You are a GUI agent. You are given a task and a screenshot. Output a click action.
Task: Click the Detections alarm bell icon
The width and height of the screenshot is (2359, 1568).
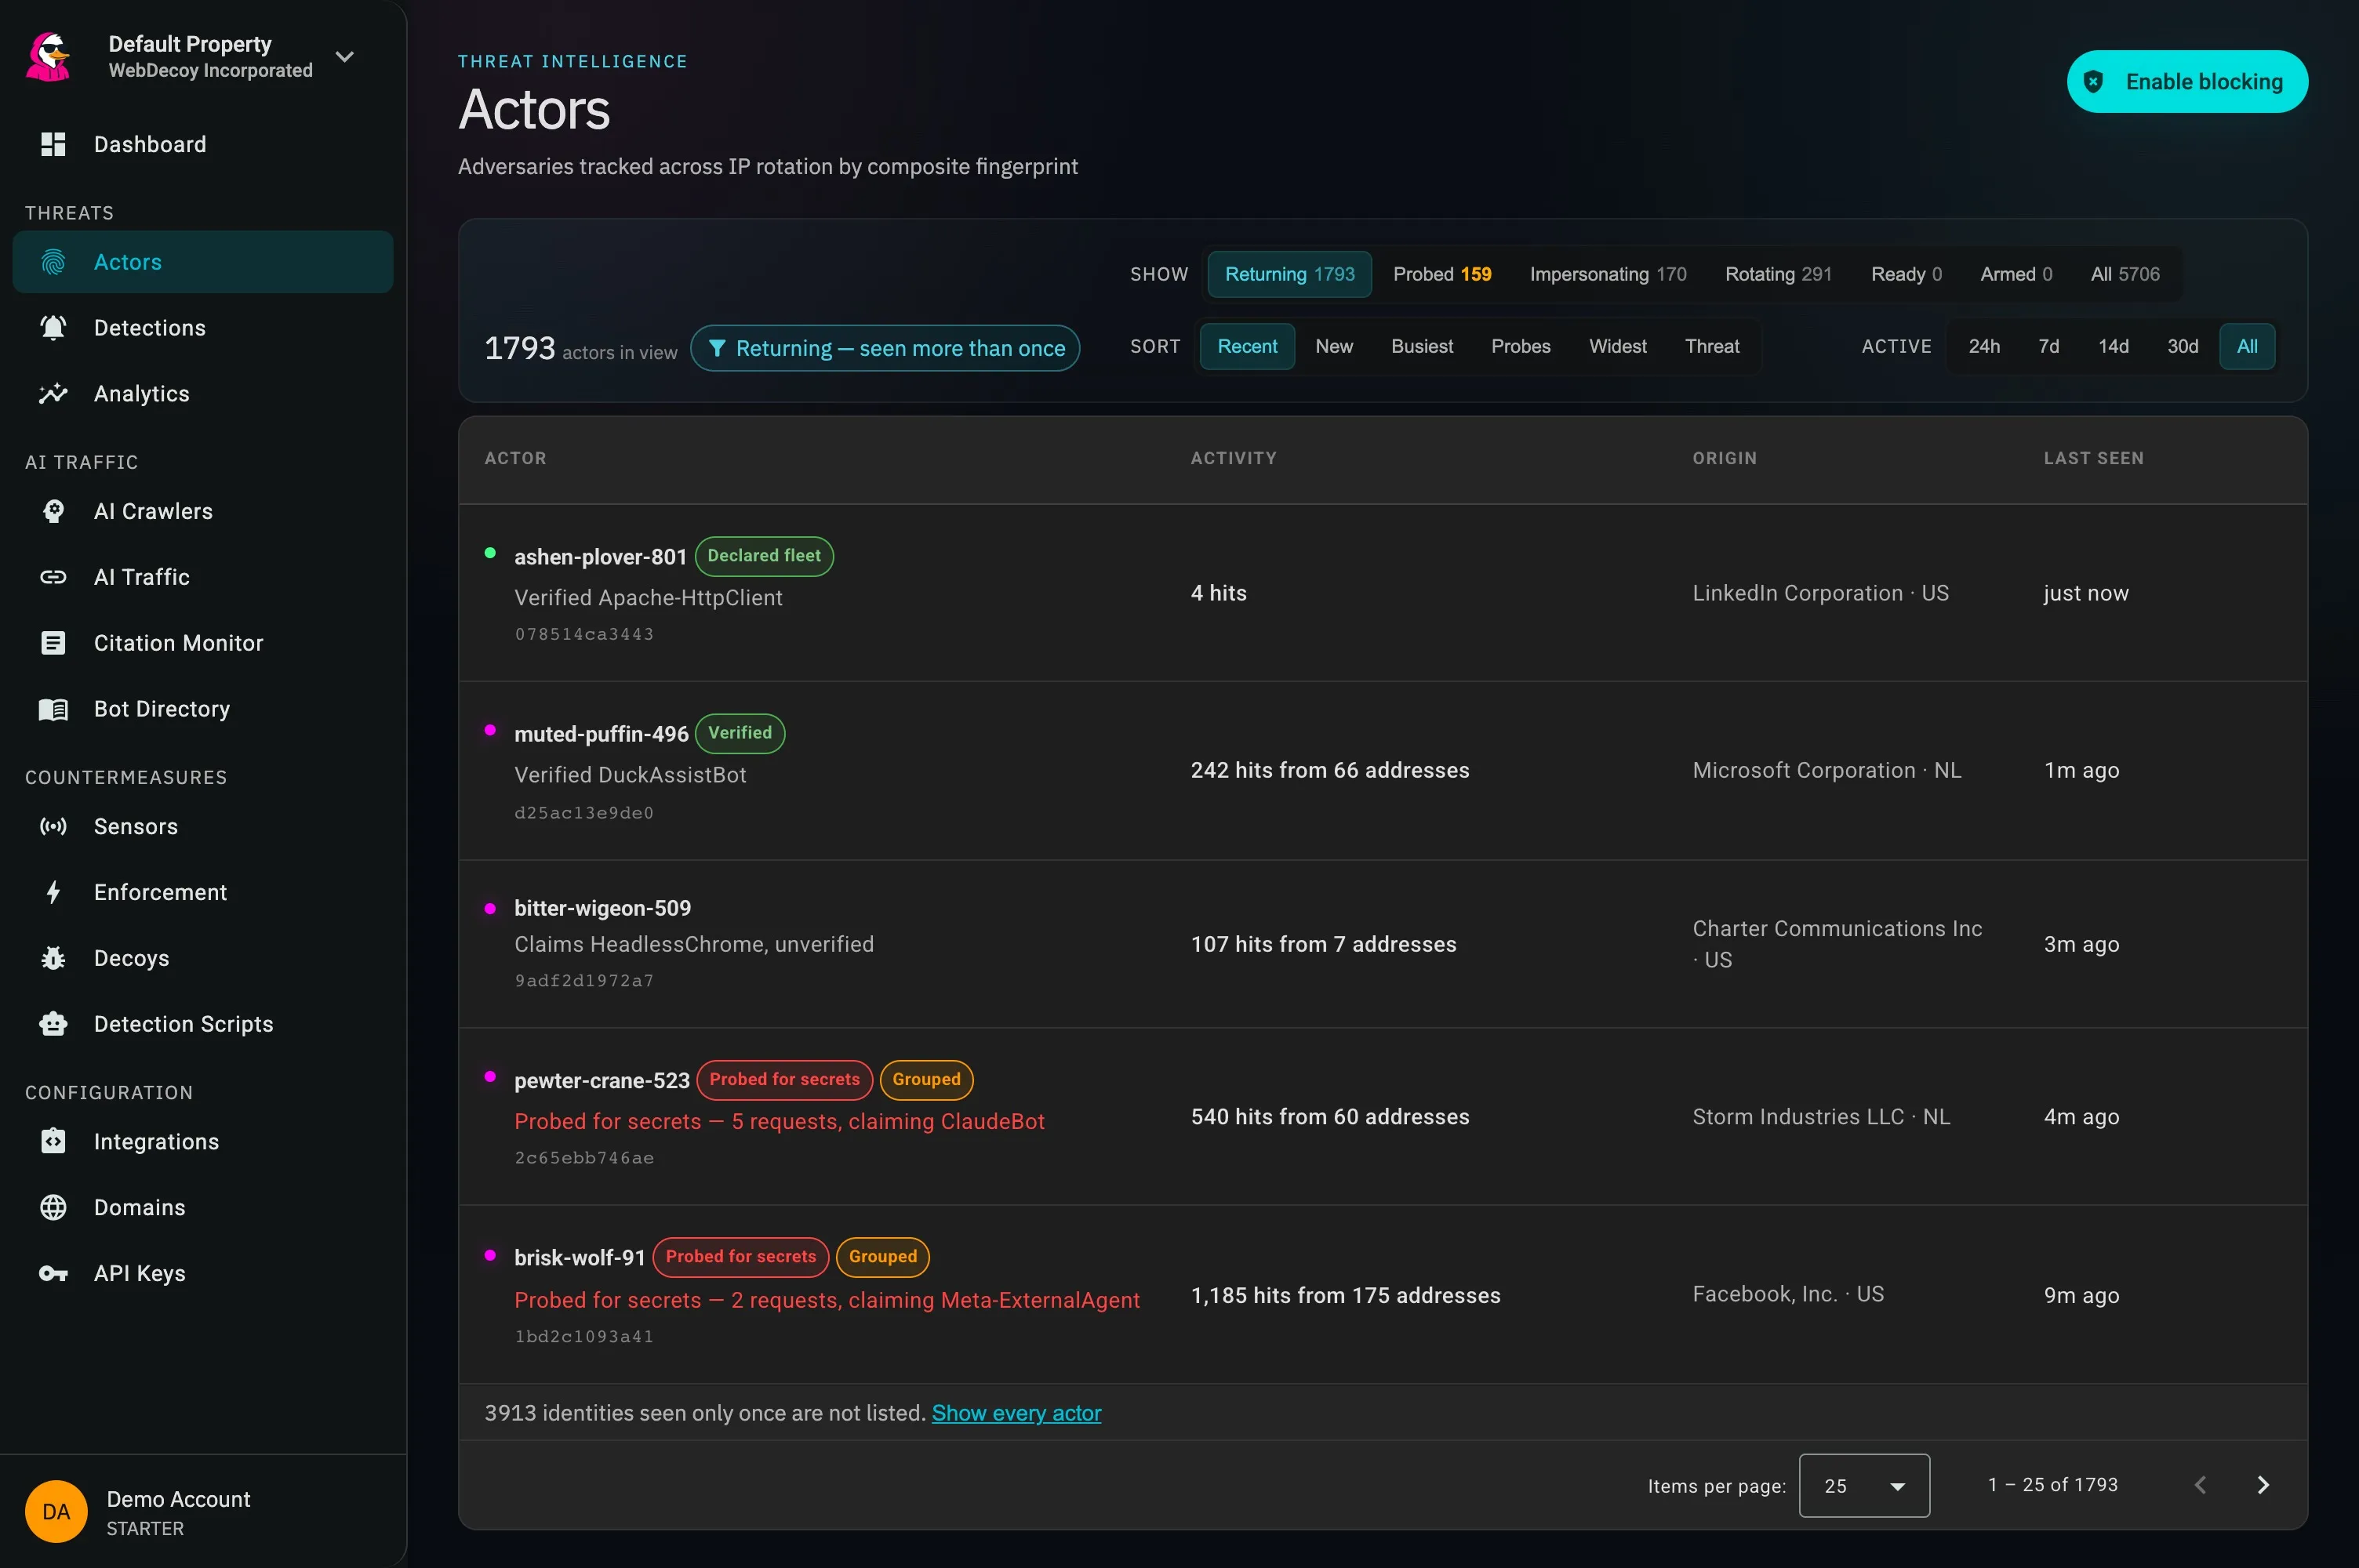pos(53,328)
